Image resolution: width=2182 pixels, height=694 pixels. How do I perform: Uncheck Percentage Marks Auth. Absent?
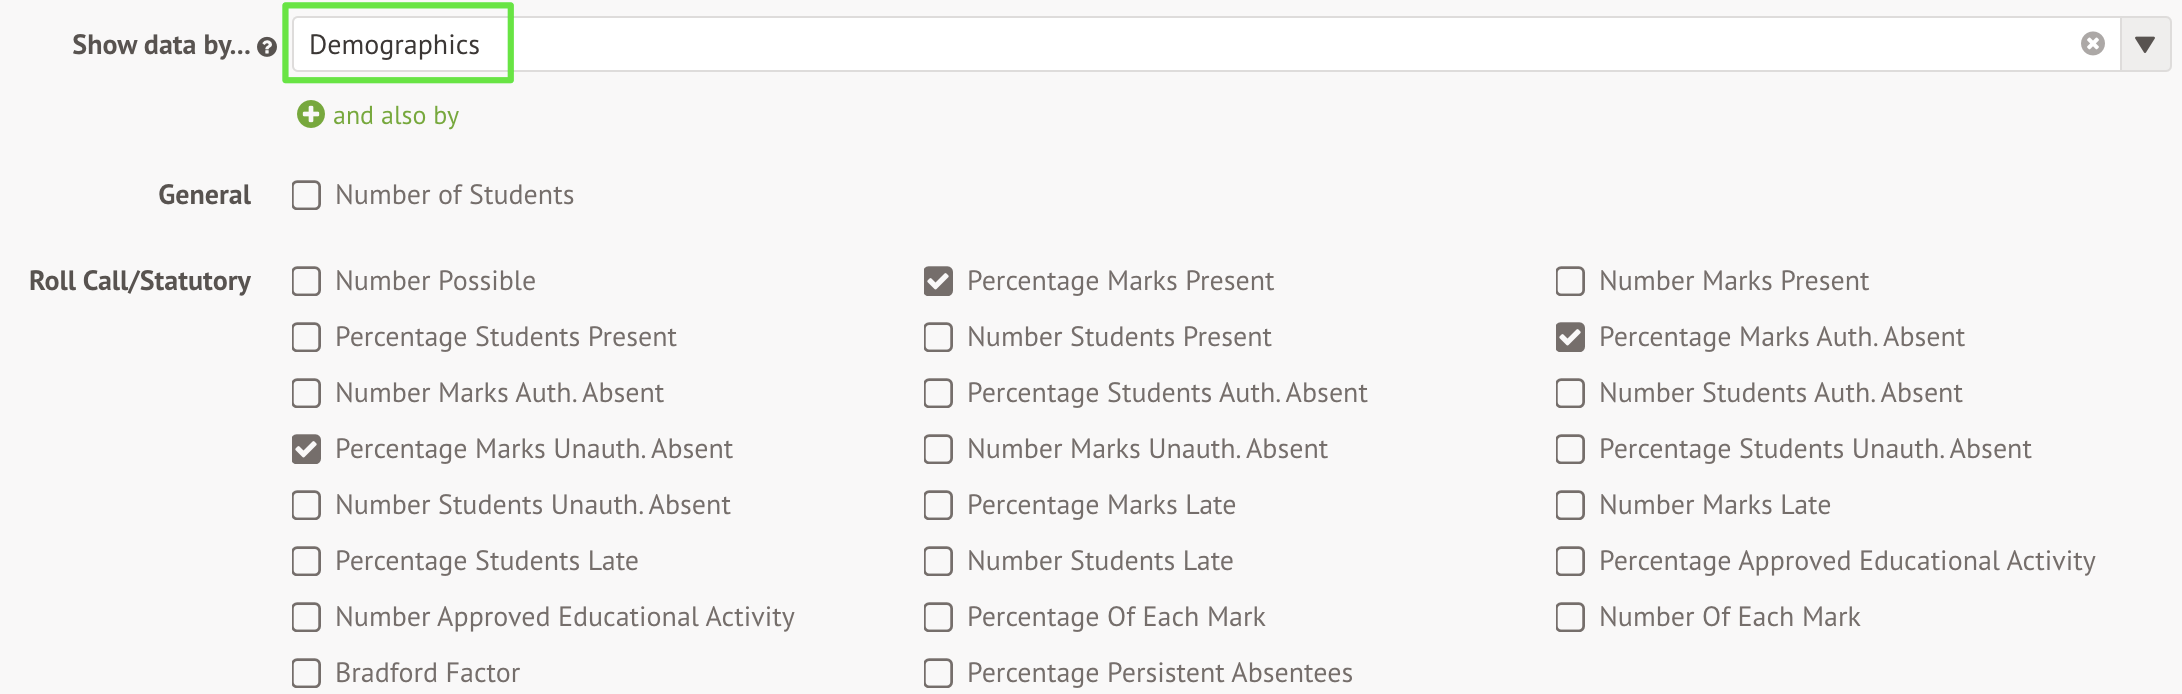pos(1570,337)
